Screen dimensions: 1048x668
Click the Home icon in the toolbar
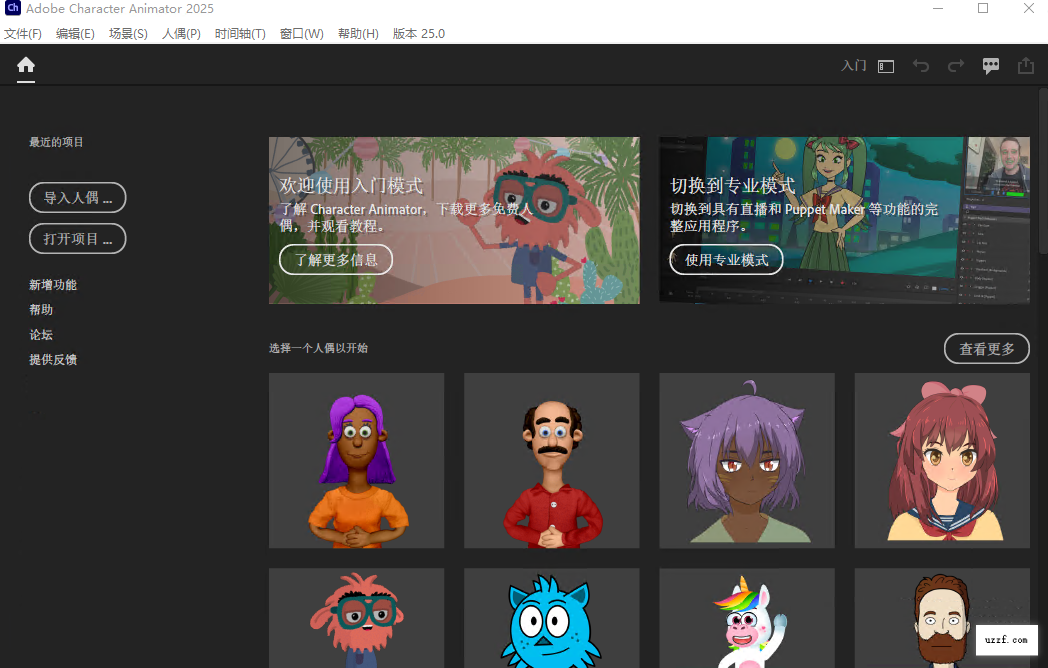25,66
